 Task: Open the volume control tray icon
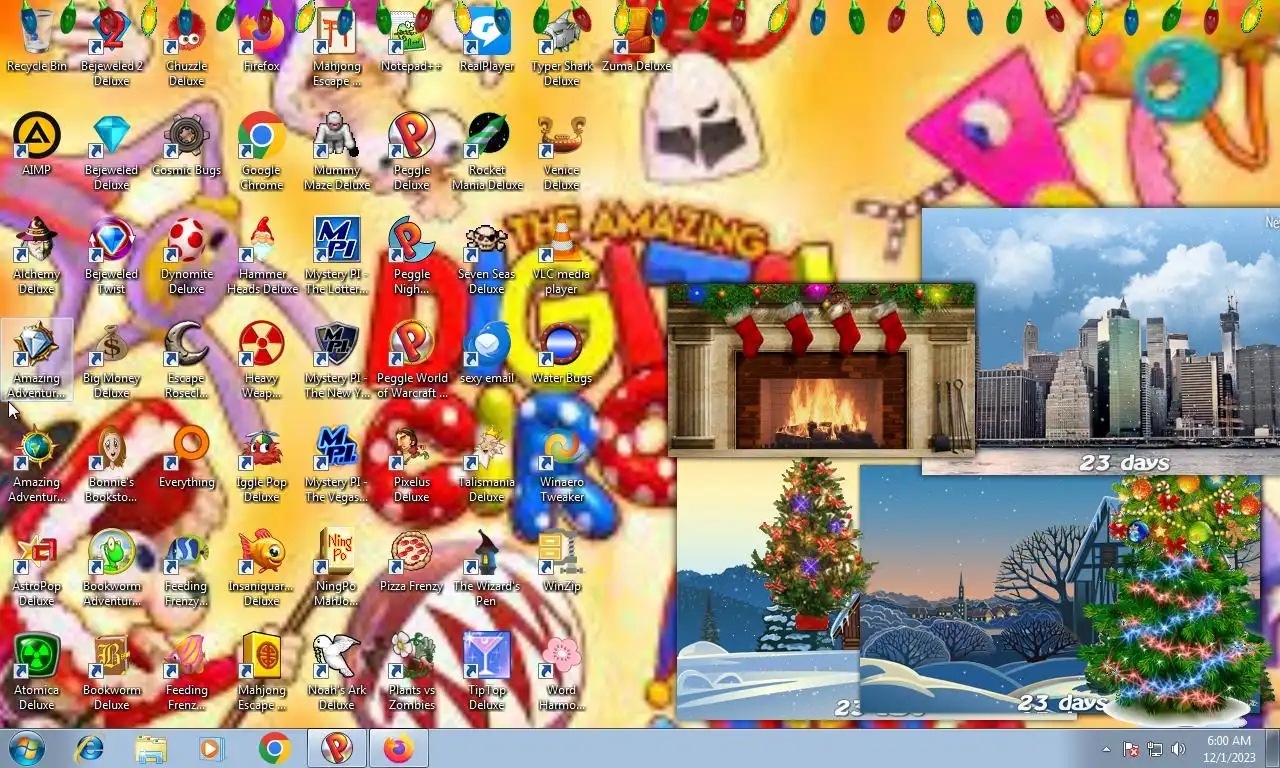pyautogui.click(x=1178, y=749)
